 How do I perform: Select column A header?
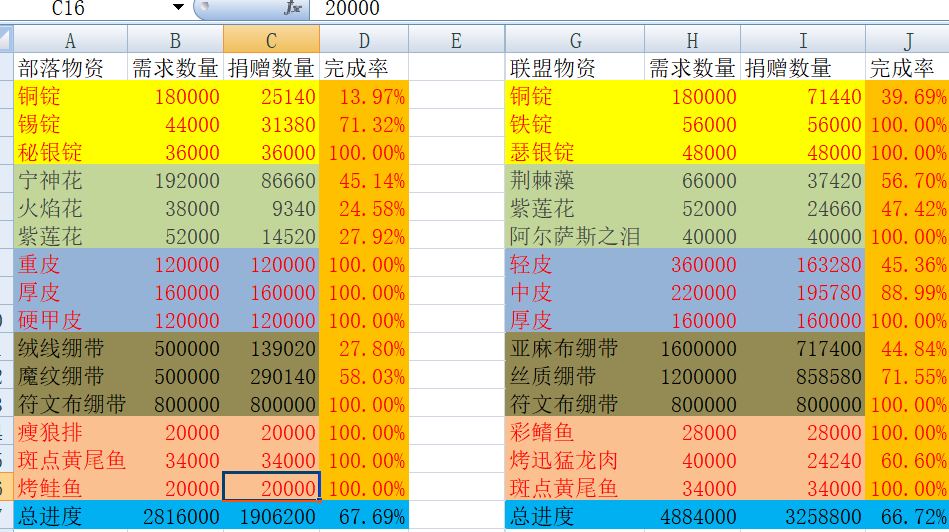point(70,41)
